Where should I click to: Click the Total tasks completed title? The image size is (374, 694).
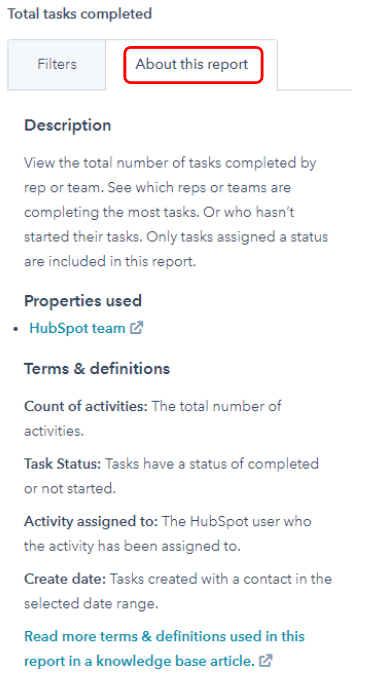coord(80,14)
